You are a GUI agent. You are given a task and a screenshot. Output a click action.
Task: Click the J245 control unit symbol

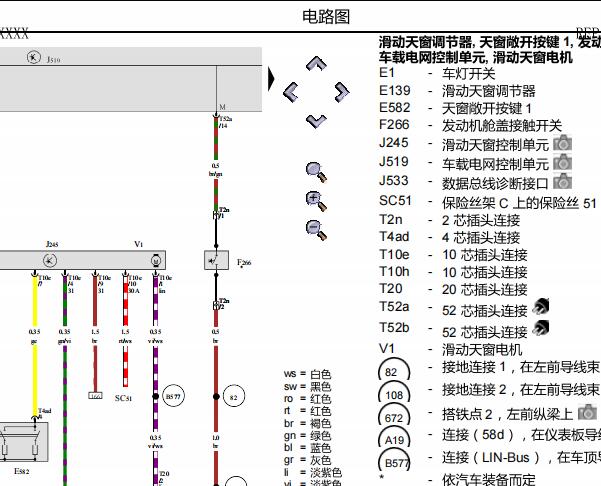click(50, 260)
